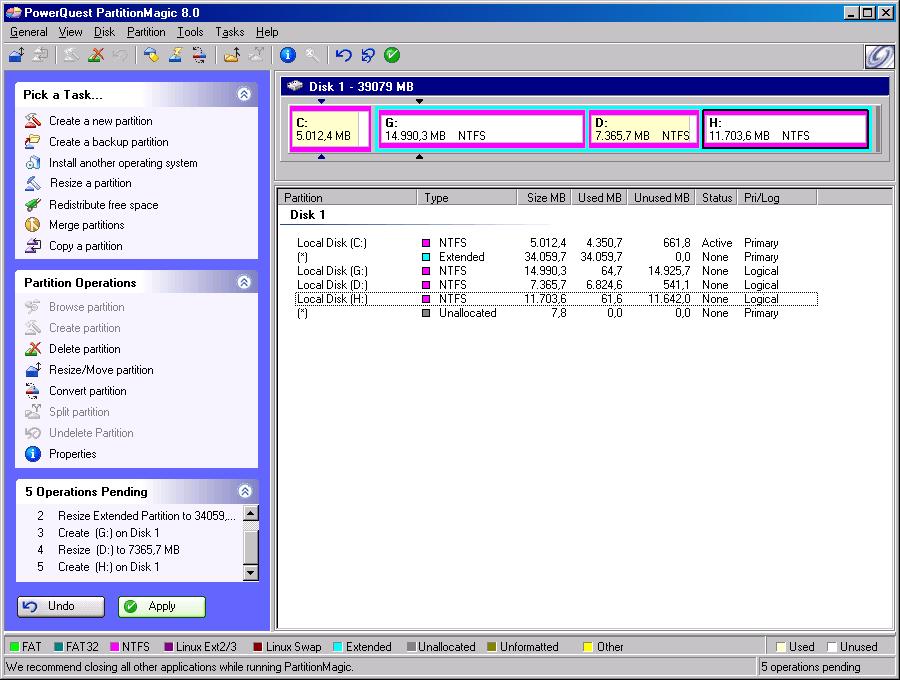Select the Local Disk (C:) row

(x=556, y=243)
